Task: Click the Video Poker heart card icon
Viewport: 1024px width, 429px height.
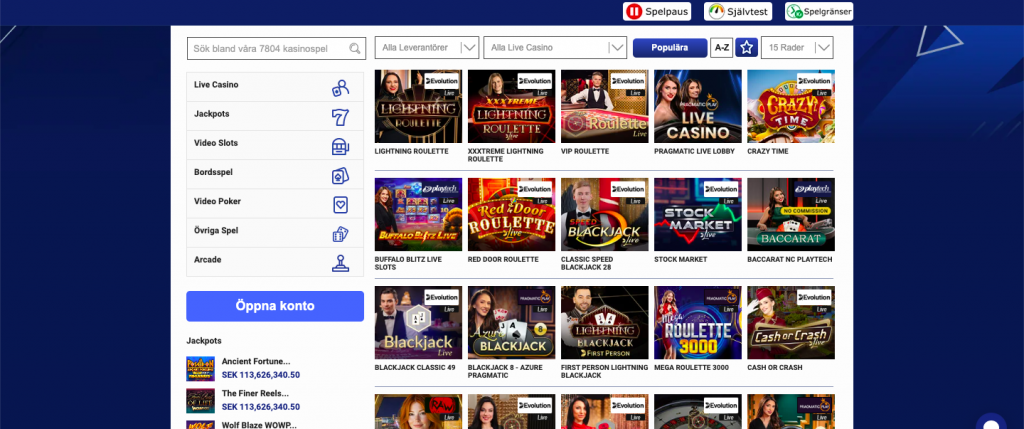Action: pyautogui.click(x=340, y=205)
